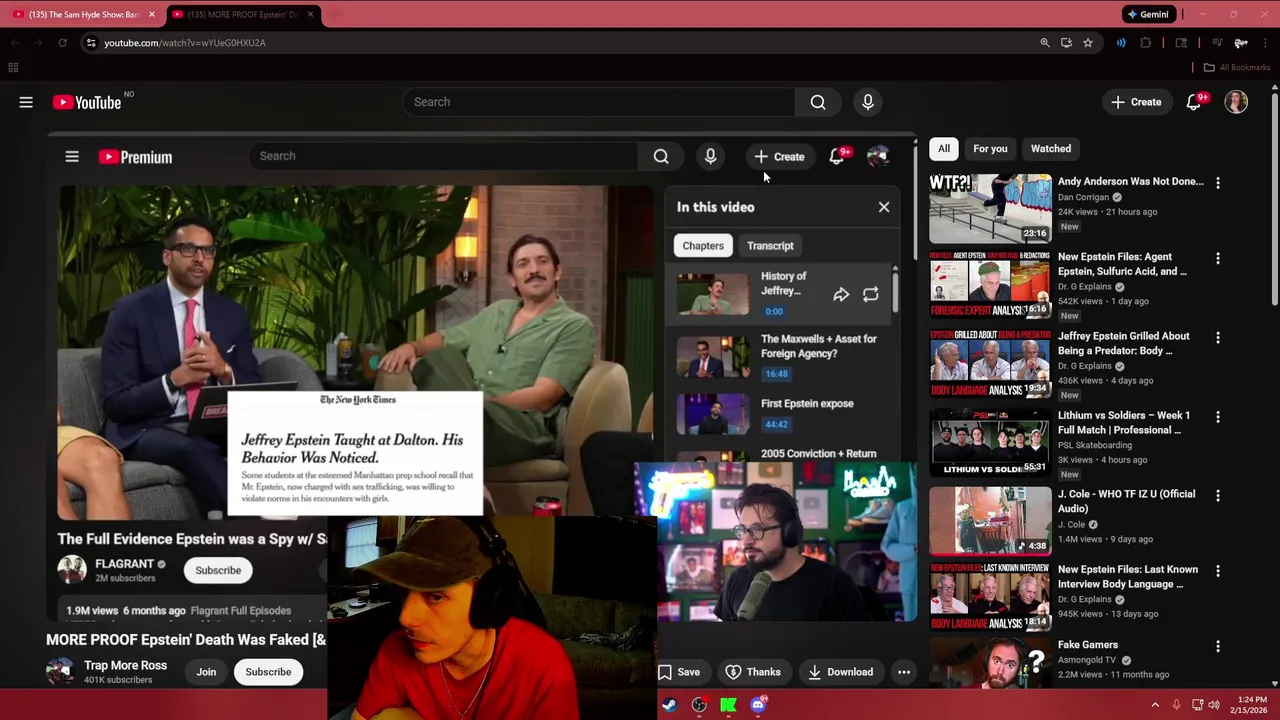Download the video

[840, 672]
